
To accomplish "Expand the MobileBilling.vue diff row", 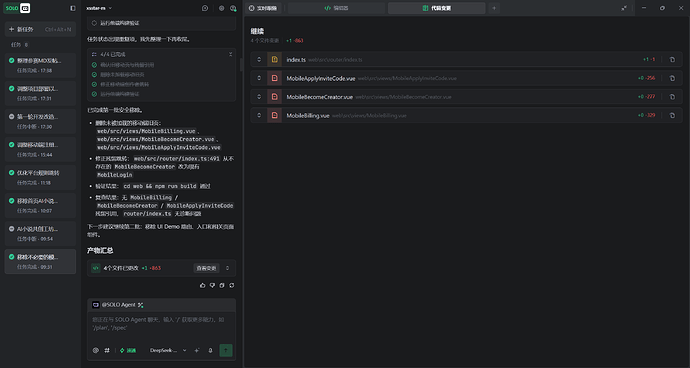I will pyautogui.click(x=259, y=115).
